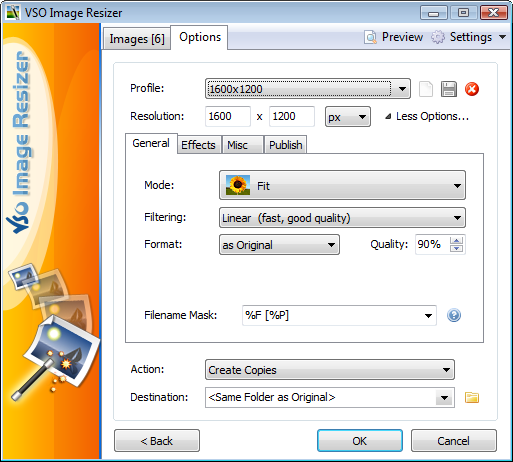Expand the Settings menu arrow
Image resolution: width=513 pixels, height=462 pixels.
[502, 37]
